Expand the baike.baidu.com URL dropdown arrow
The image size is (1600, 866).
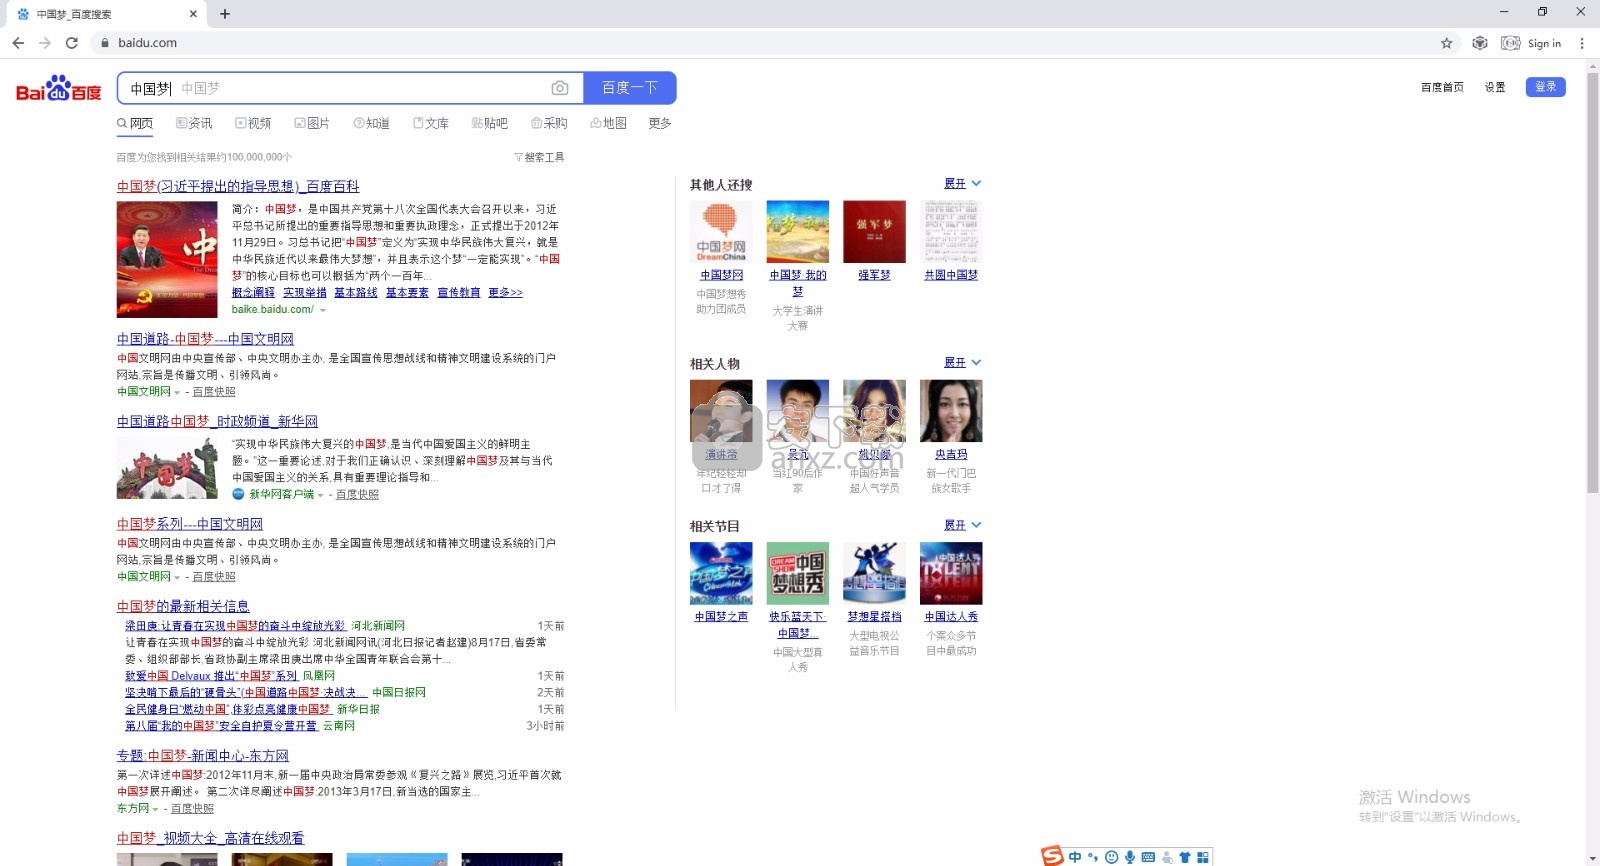[x=323, y=310]
